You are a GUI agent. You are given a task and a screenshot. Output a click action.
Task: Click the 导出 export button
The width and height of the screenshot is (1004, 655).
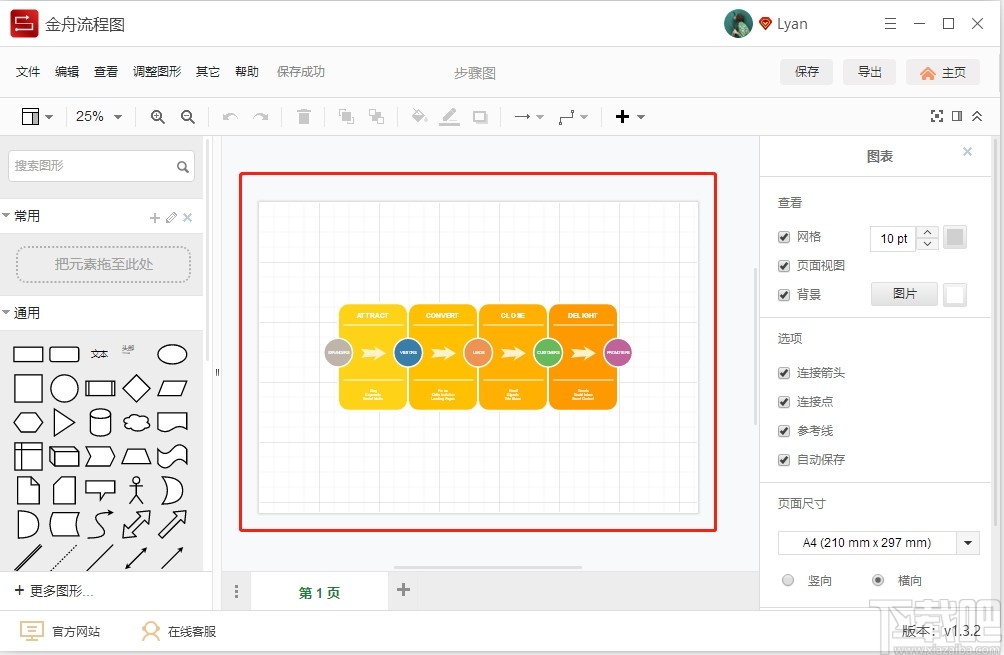[x=869, y=71]
